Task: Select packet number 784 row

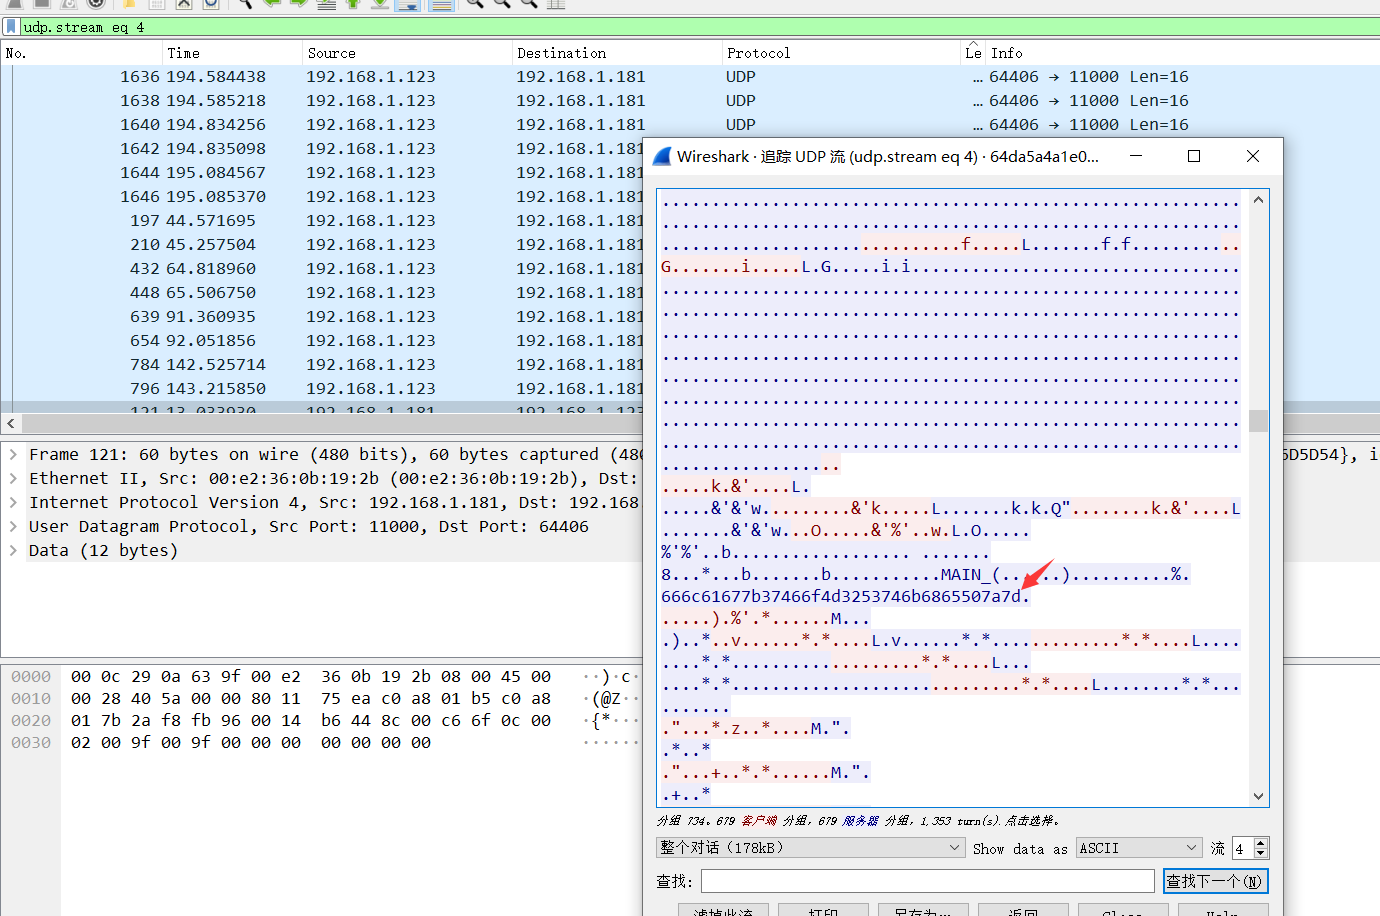Action: pyautogui.click(x=322, y=365)
